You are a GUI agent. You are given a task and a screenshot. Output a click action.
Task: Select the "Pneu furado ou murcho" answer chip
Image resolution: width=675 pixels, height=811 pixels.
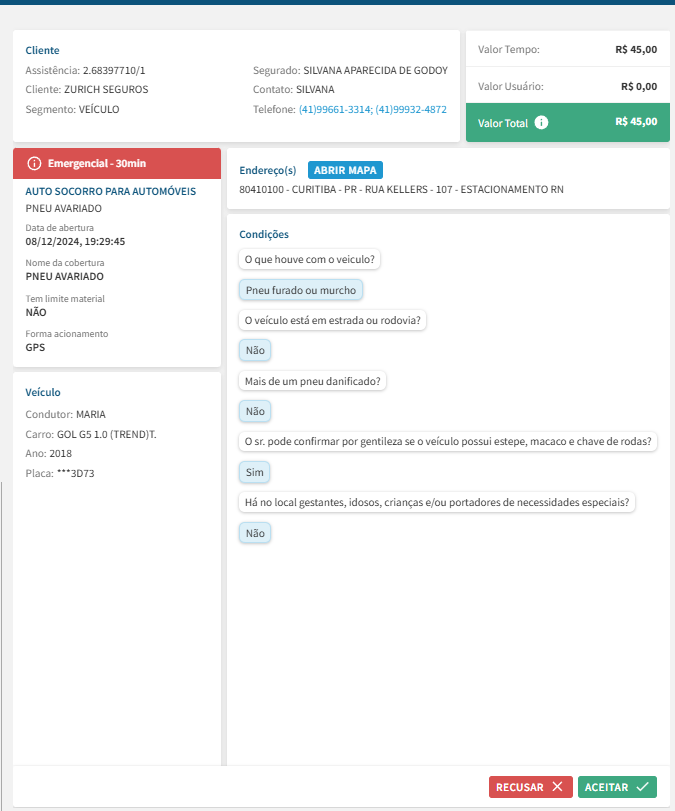click(x=301, y=290)
